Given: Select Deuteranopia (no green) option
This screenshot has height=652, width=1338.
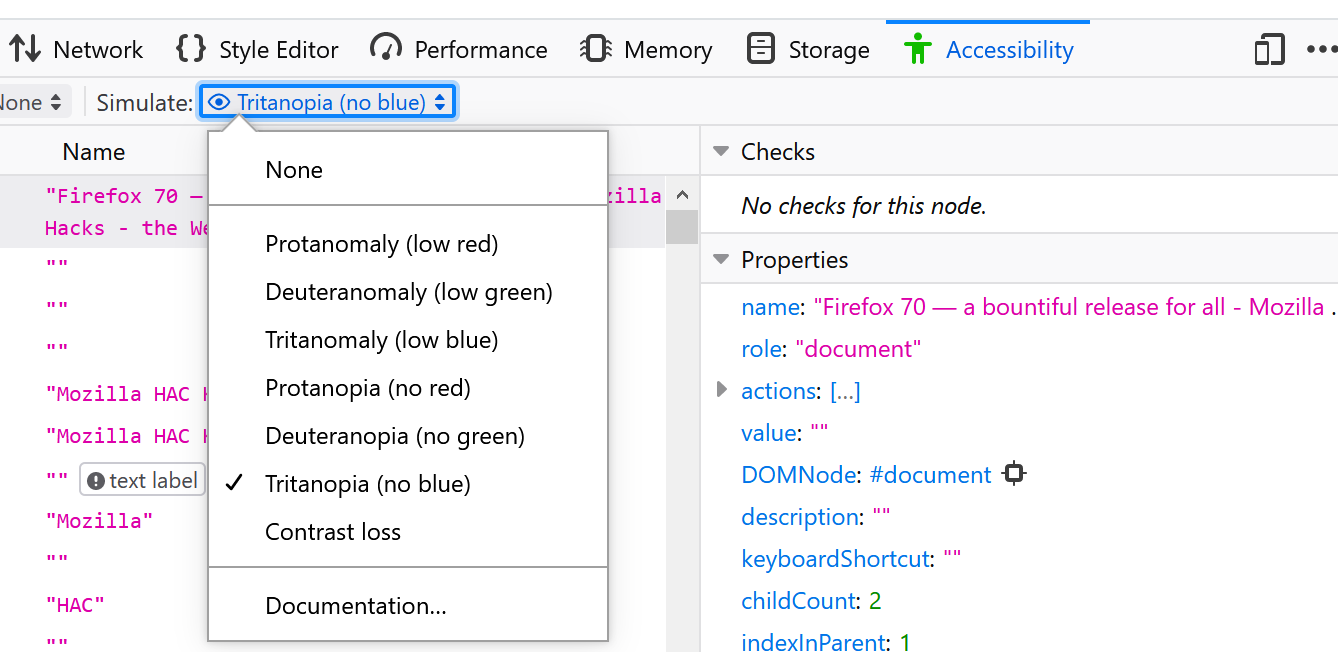Looking at the screenshot, I should [x=408, y=436].
